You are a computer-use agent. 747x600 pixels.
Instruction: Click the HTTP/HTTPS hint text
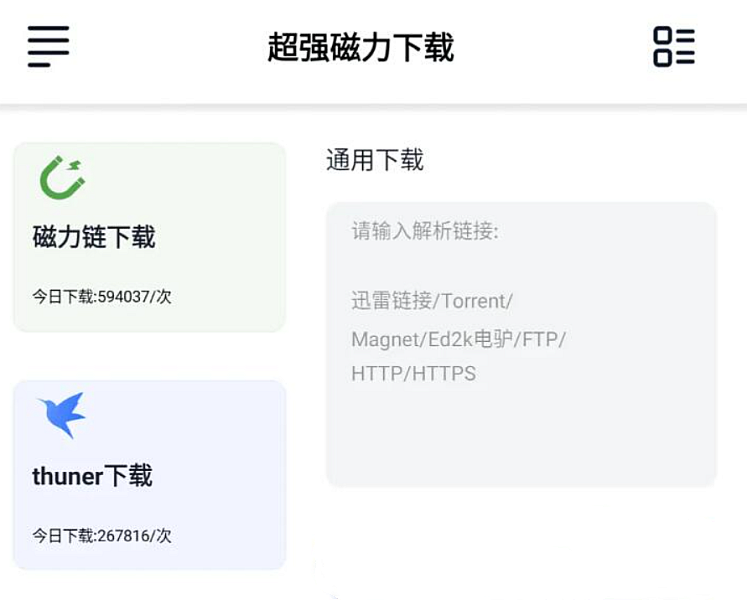tap(413, 374)
